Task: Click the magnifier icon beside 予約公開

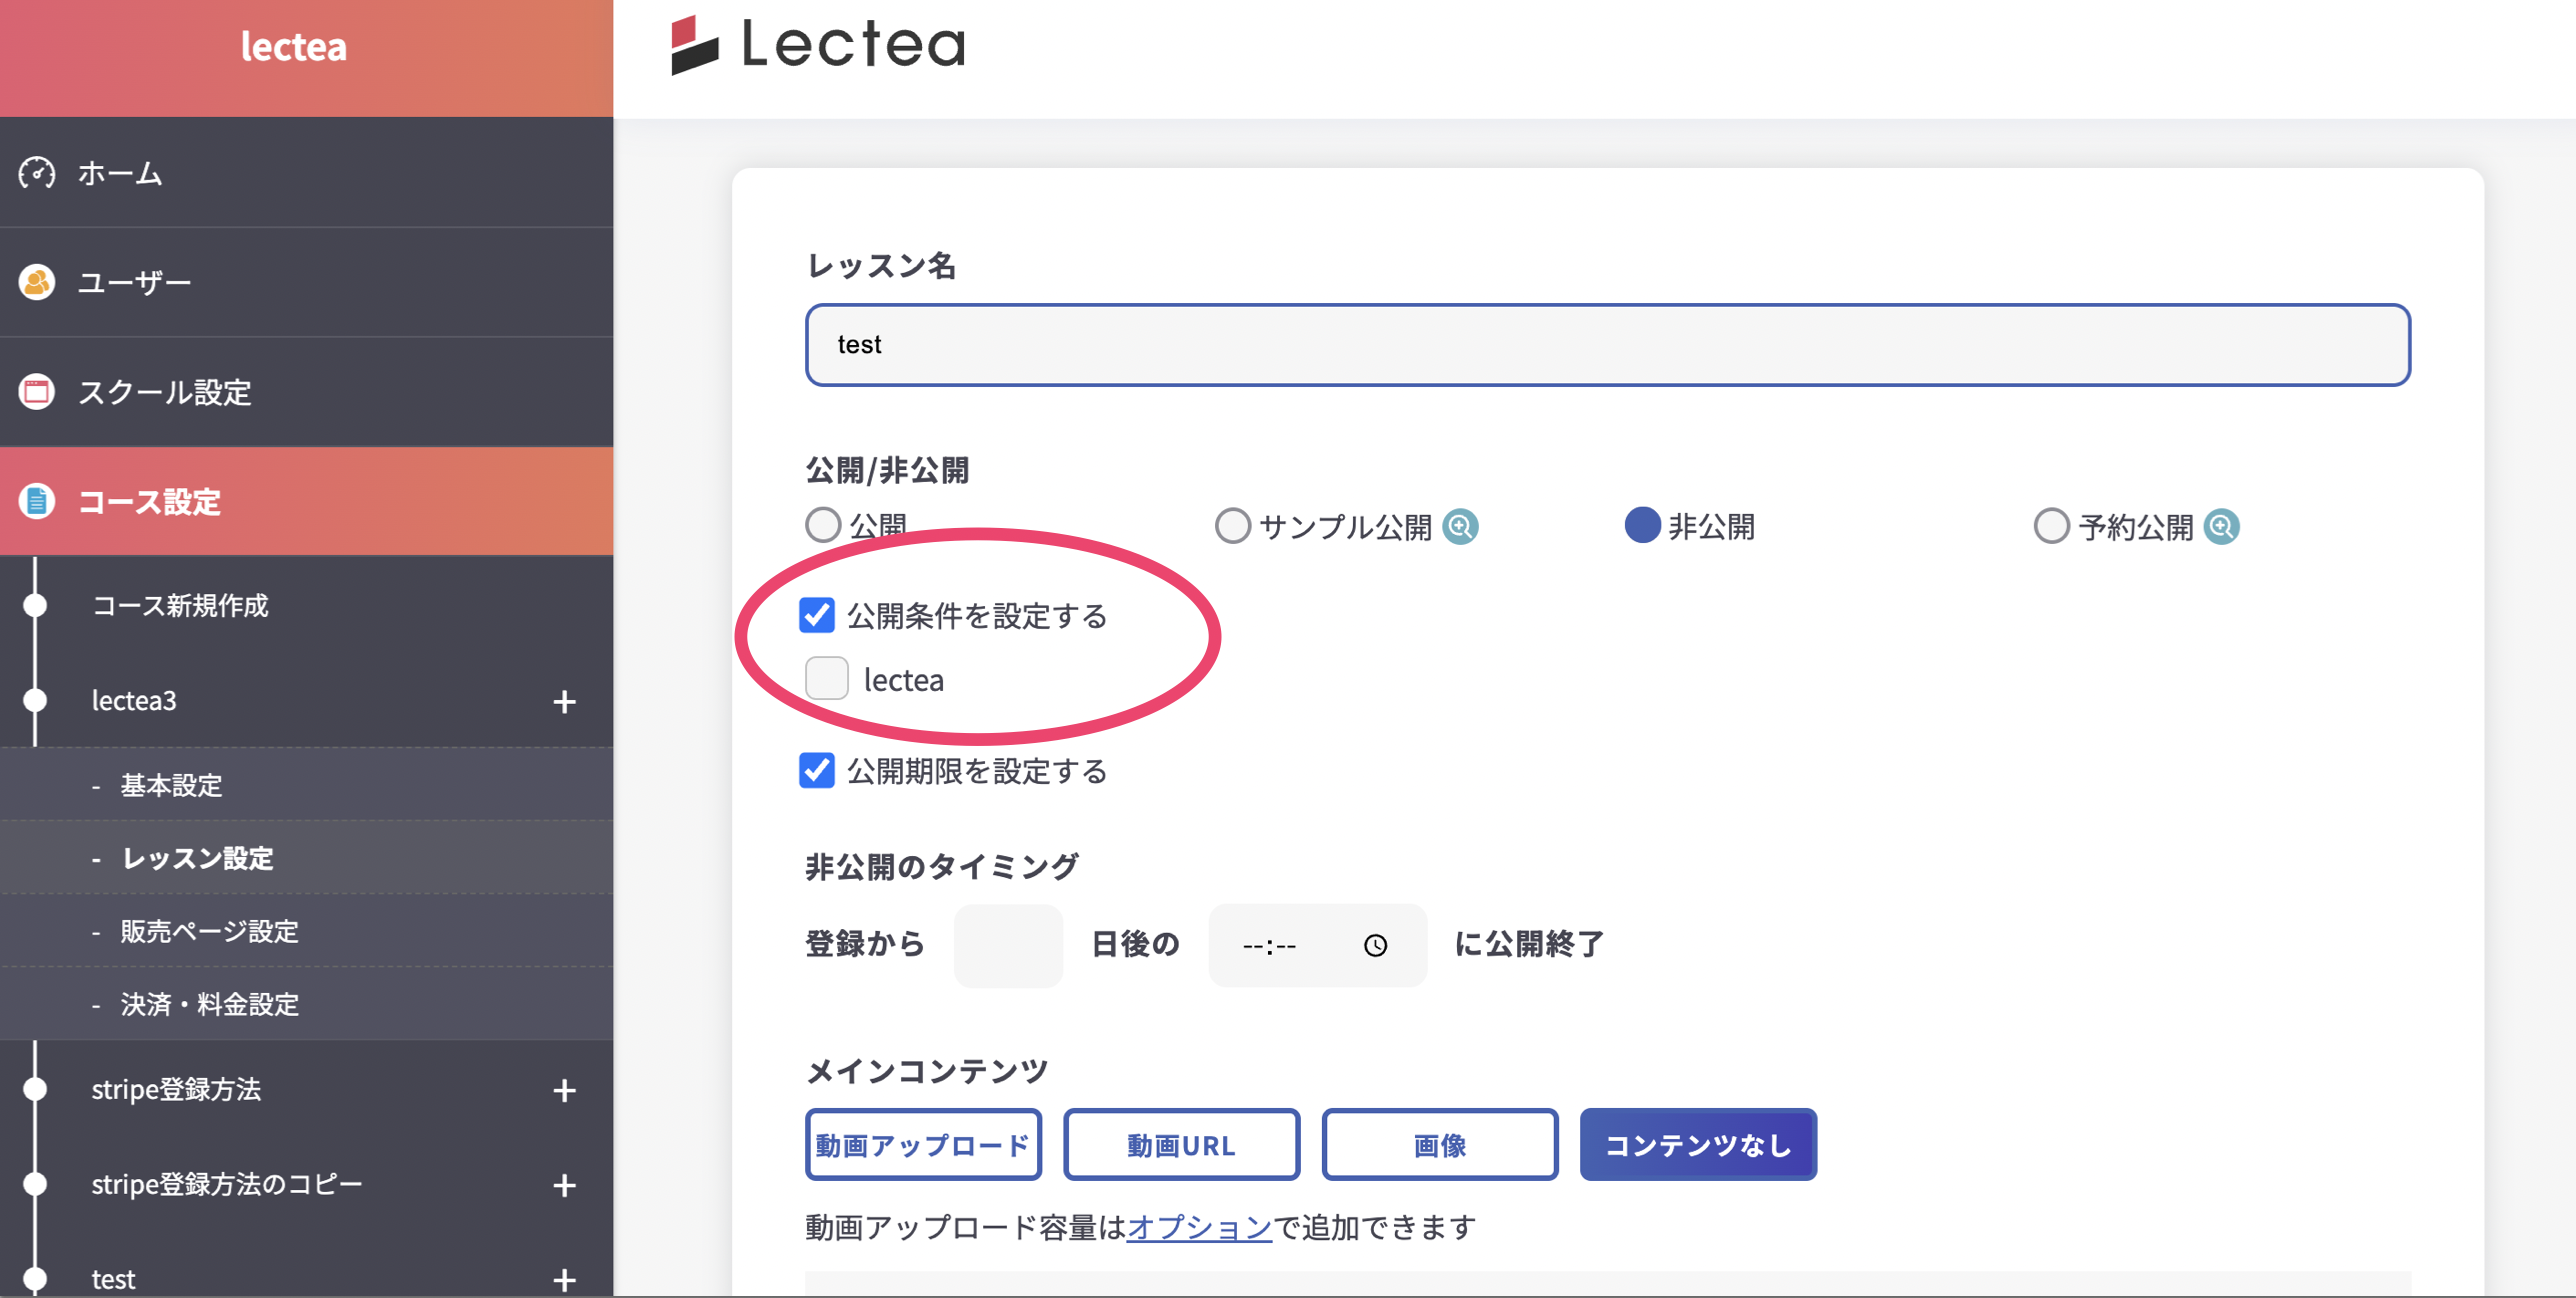Action: (2221, 526)
